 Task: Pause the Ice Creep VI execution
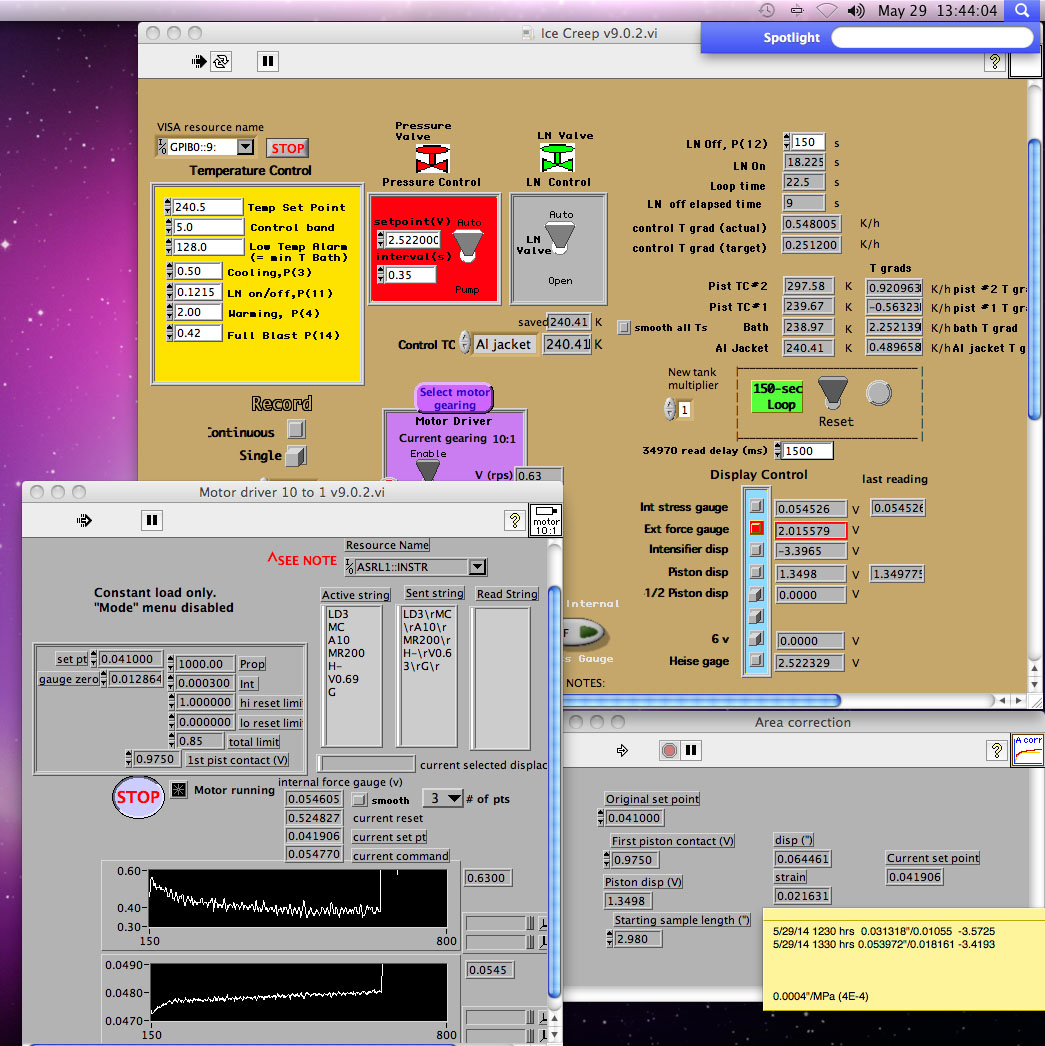267,61
